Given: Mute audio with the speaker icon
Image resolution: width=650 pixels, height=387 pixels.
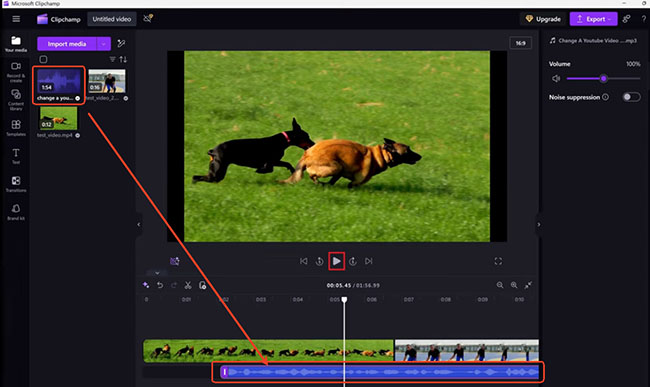Looking at the screenshot, I should 556,78.
